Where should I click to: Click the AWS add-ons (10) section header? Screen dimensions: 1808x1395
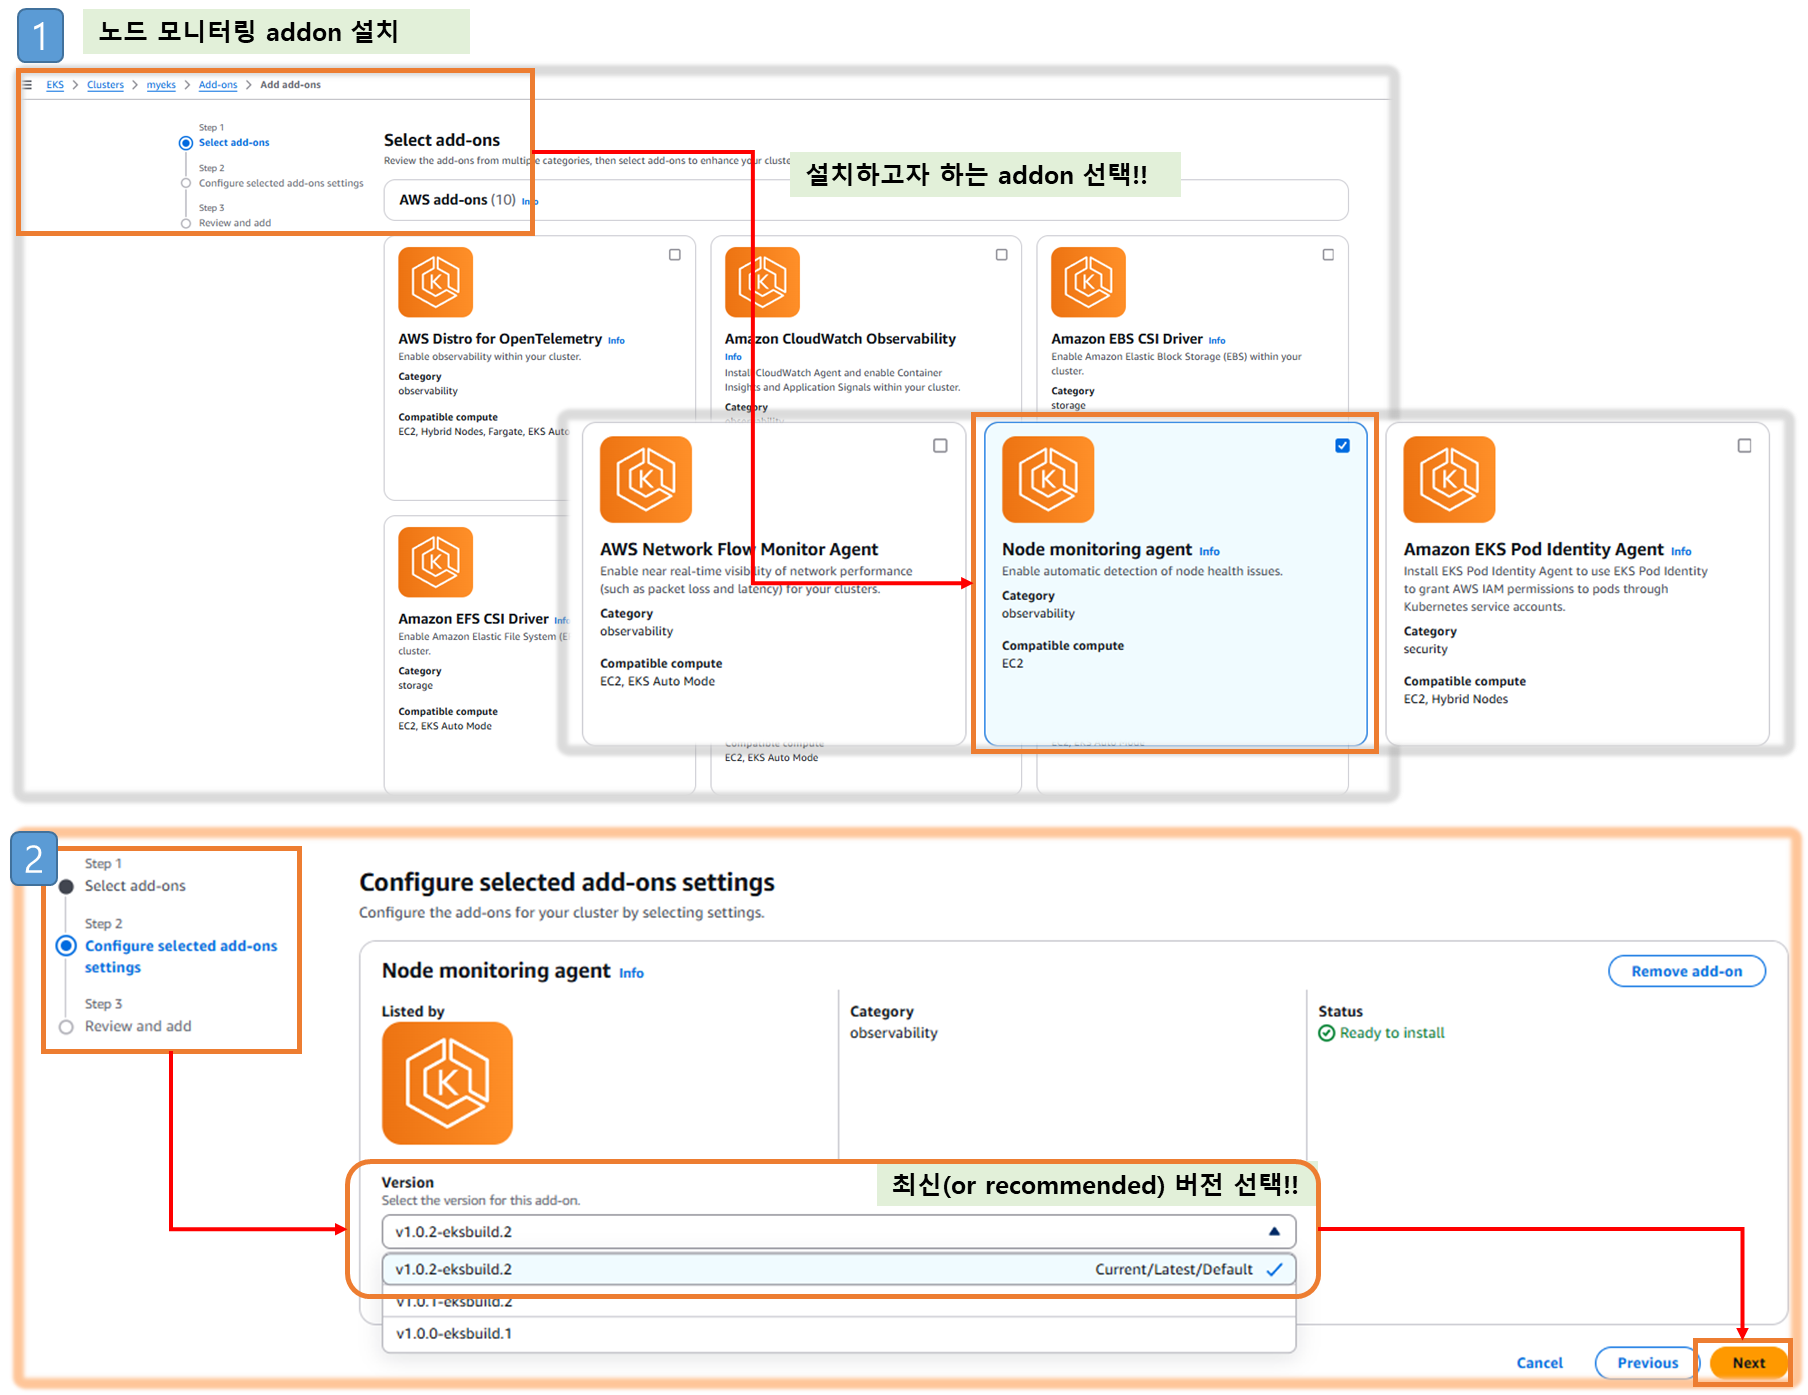[457, 200]
